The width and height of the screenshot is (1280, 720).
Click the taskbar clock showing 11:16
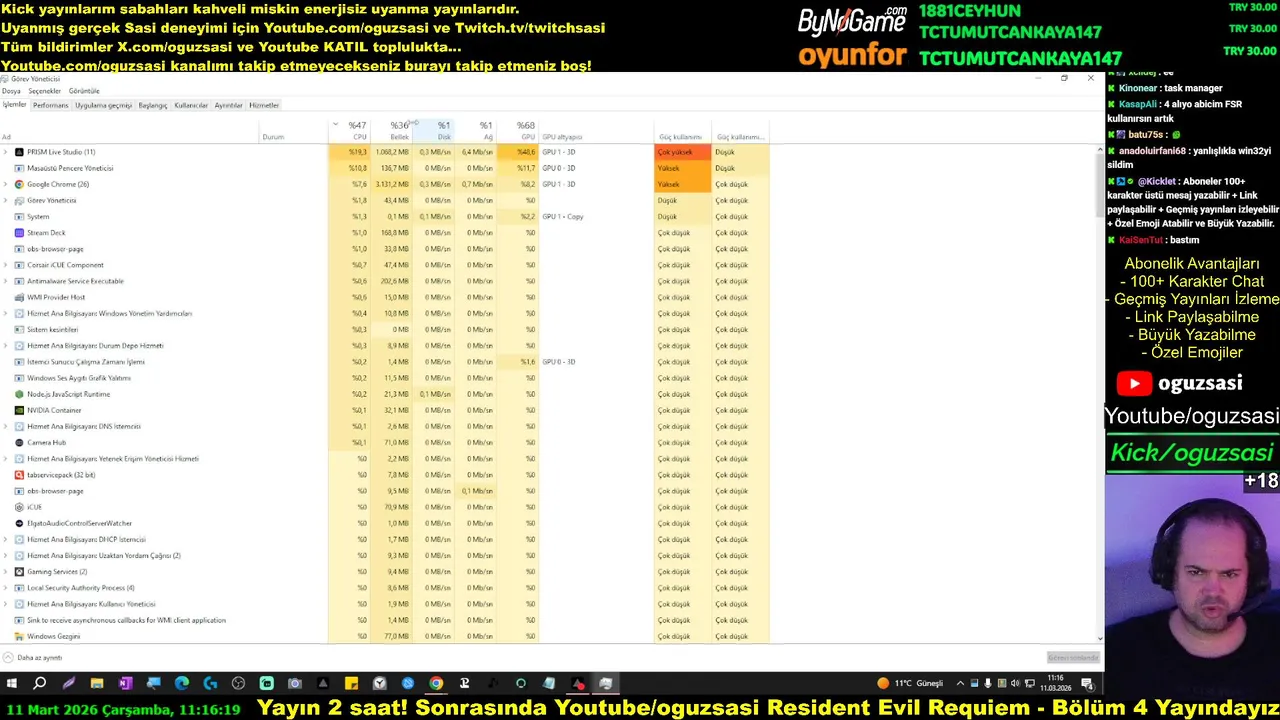point(1055,683)
